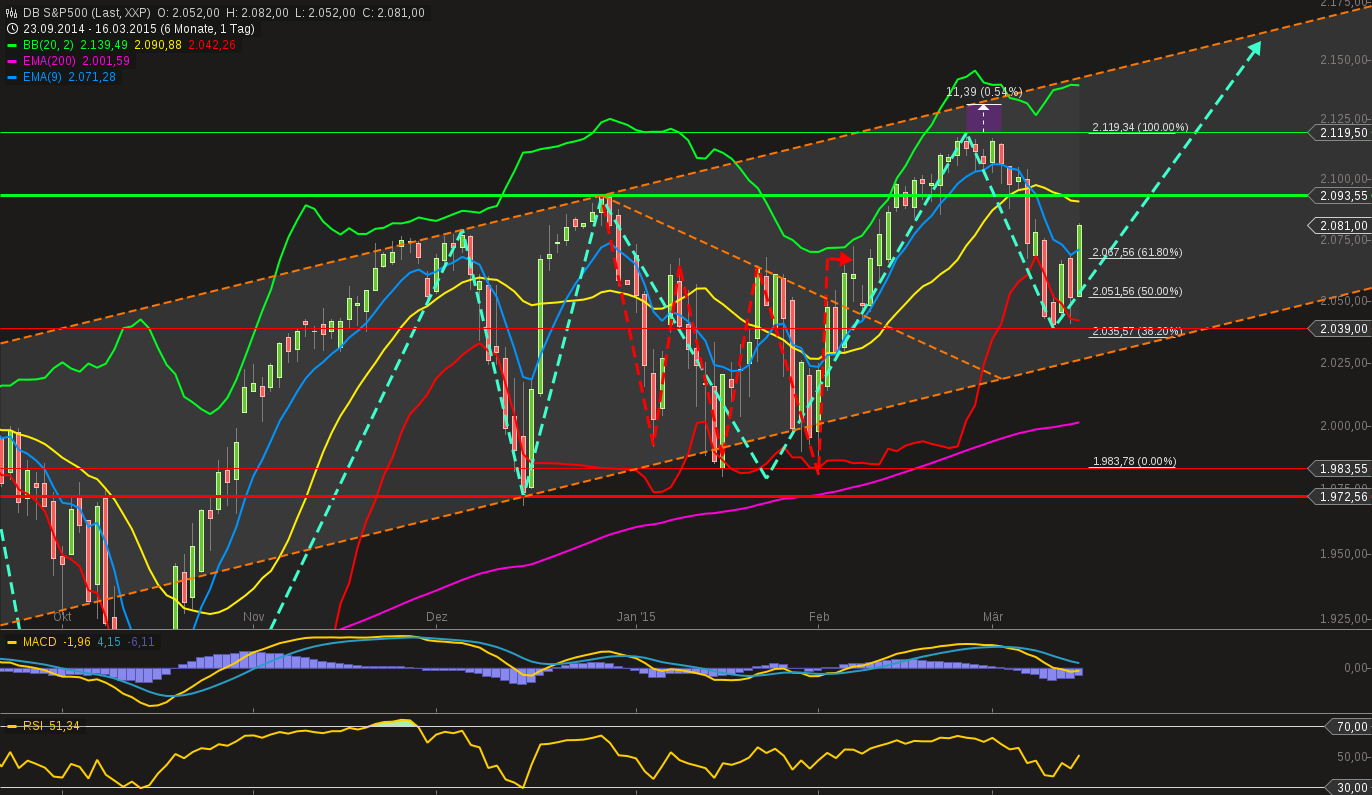Click the Fibonacci 2.051,56 (50.00%) label
Viewport: 1372px width, 795px height.
[x=1137, y=291]
